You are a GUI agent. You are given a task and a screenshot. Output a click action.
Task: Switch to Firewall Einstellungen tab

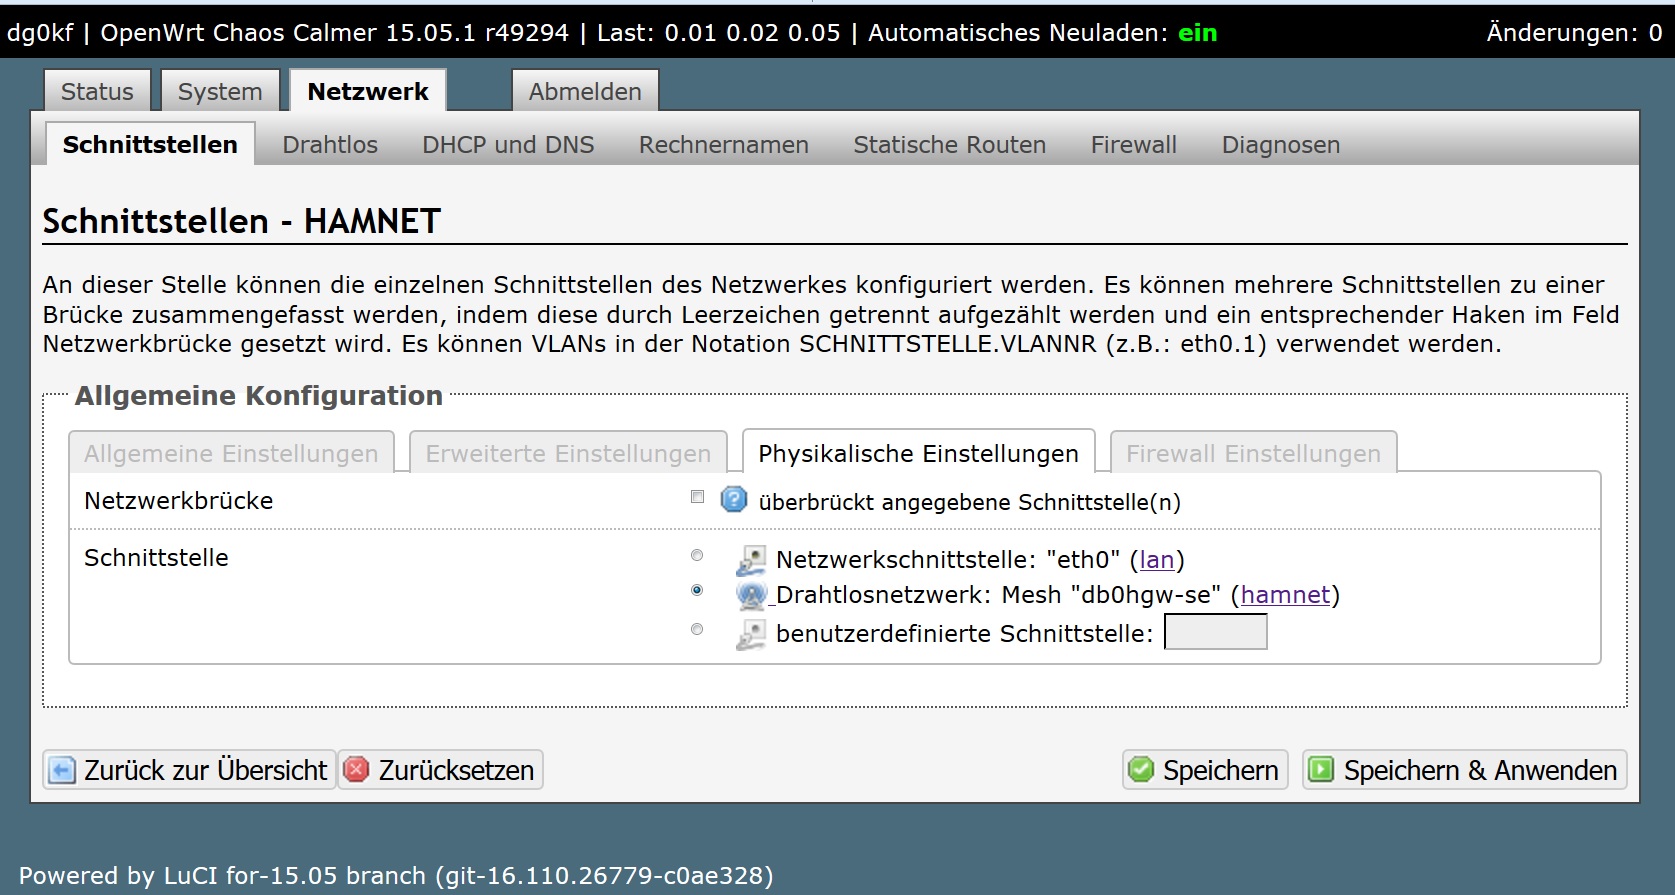pos(1253,453)
